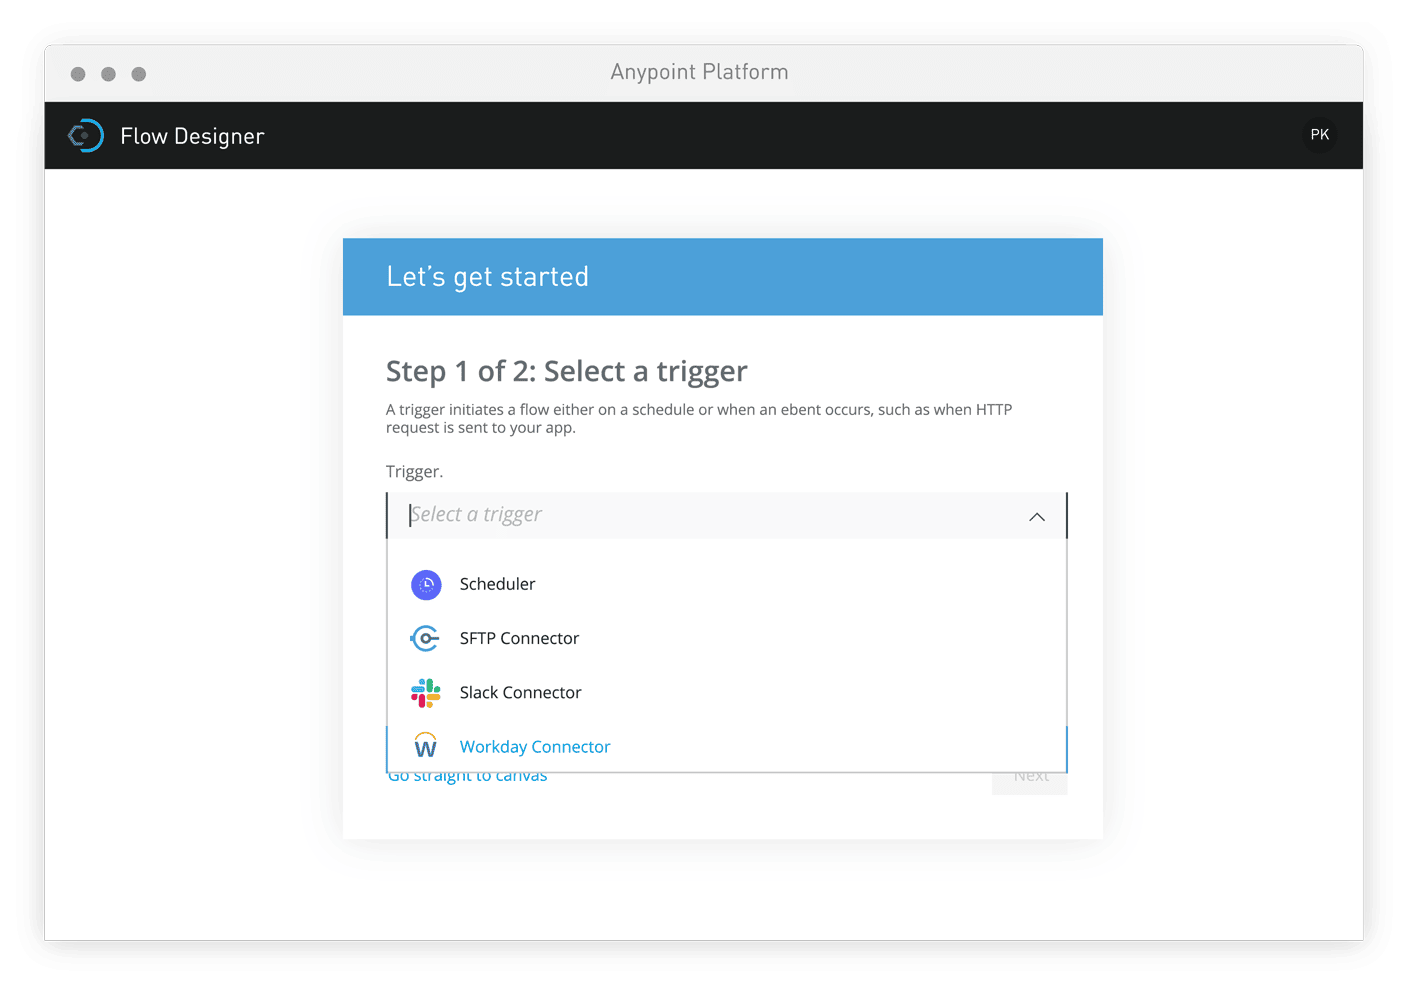Collapse the trigger dropdown with the chevron
The image size is (1408, 986).
coord(1037,517)
